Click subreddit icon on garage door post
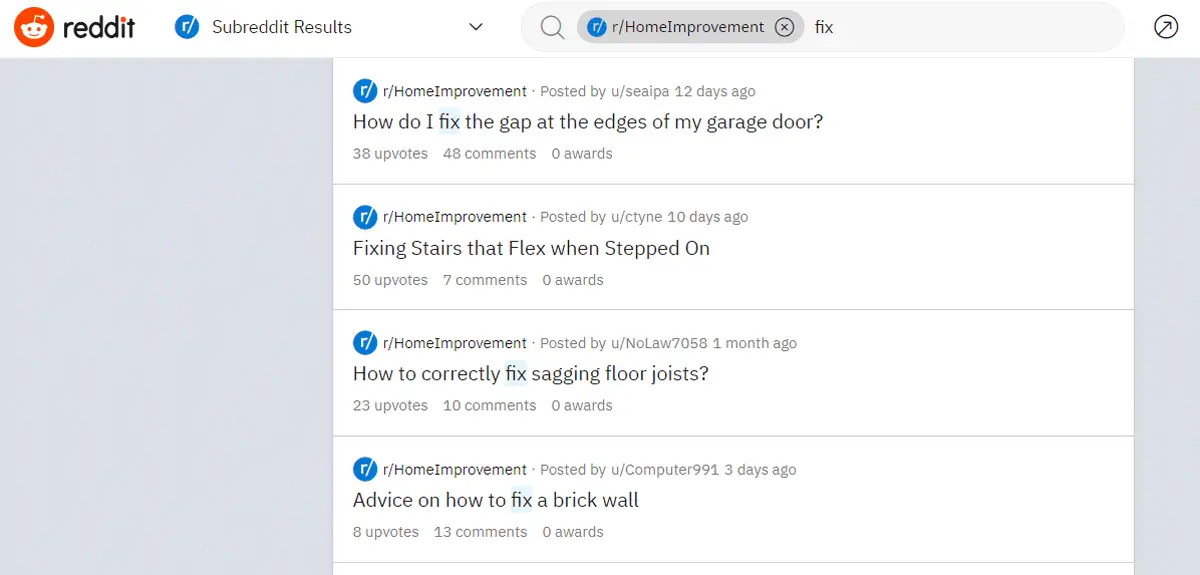1200x575 pixels. coord(365,91)
